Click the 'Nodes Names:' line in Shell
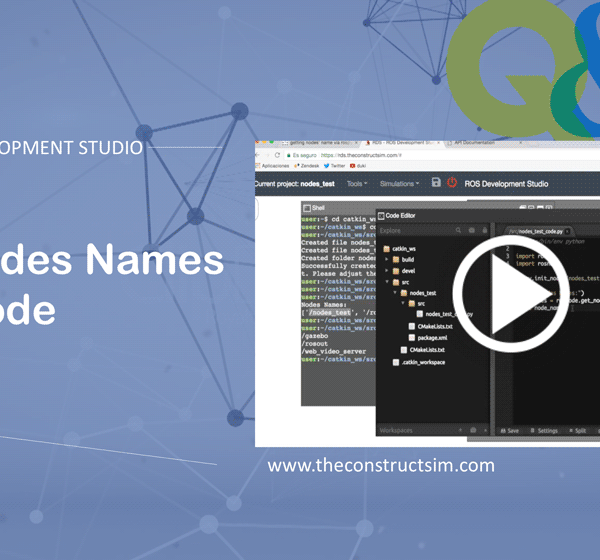Image resolution: width=600 pixels, height=560 pixels. [x=324, y=305]
